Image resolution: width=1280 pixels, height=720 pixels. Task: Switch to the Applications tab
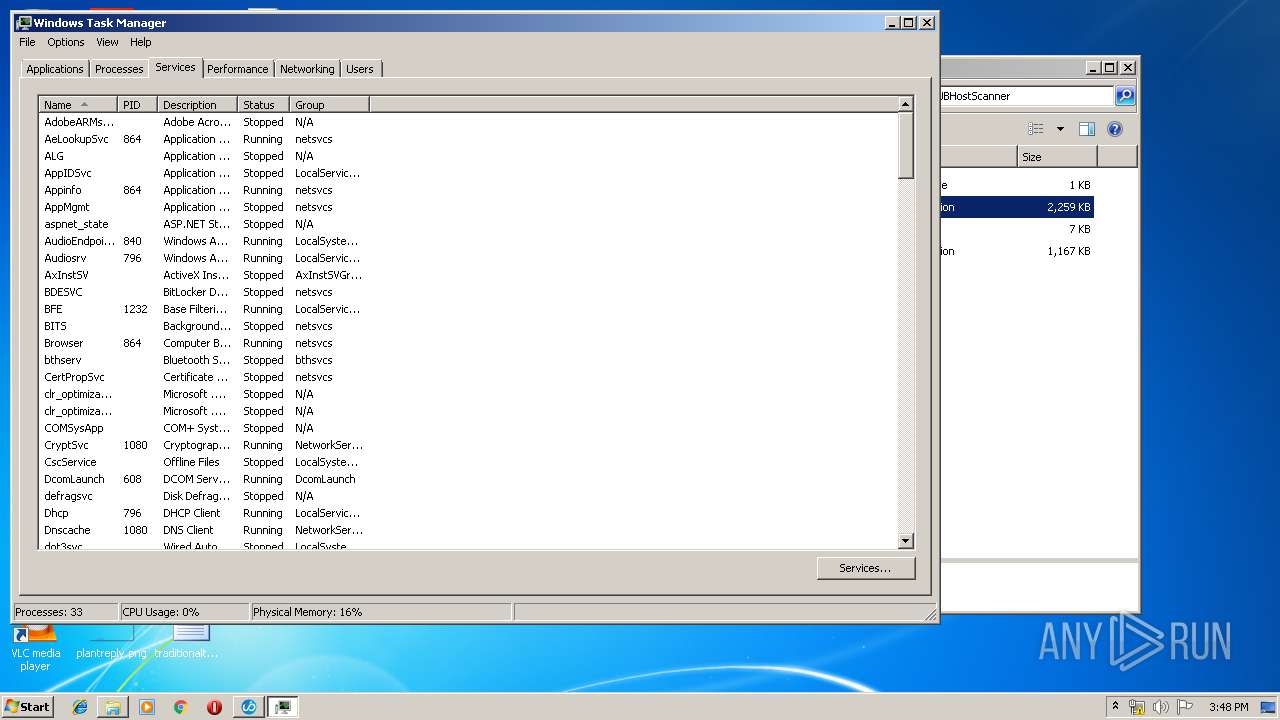click(x=55, y=69)
